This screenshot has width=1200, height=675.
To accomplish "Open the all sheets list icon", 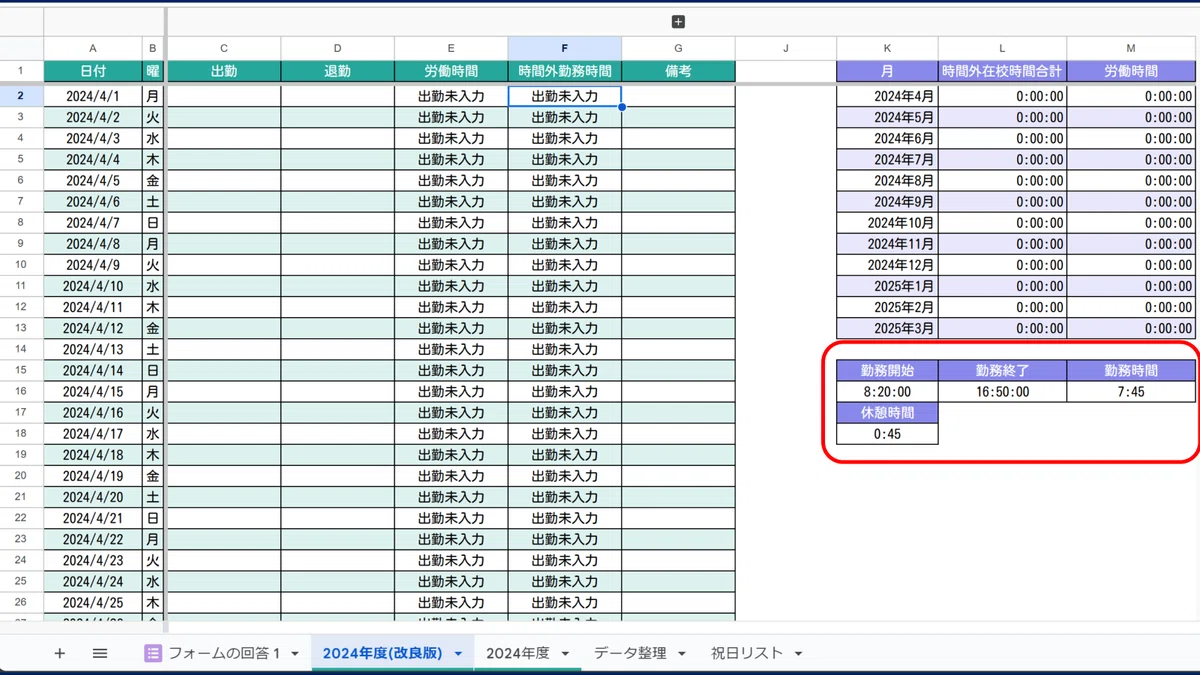I will click(x=100, y=653).
